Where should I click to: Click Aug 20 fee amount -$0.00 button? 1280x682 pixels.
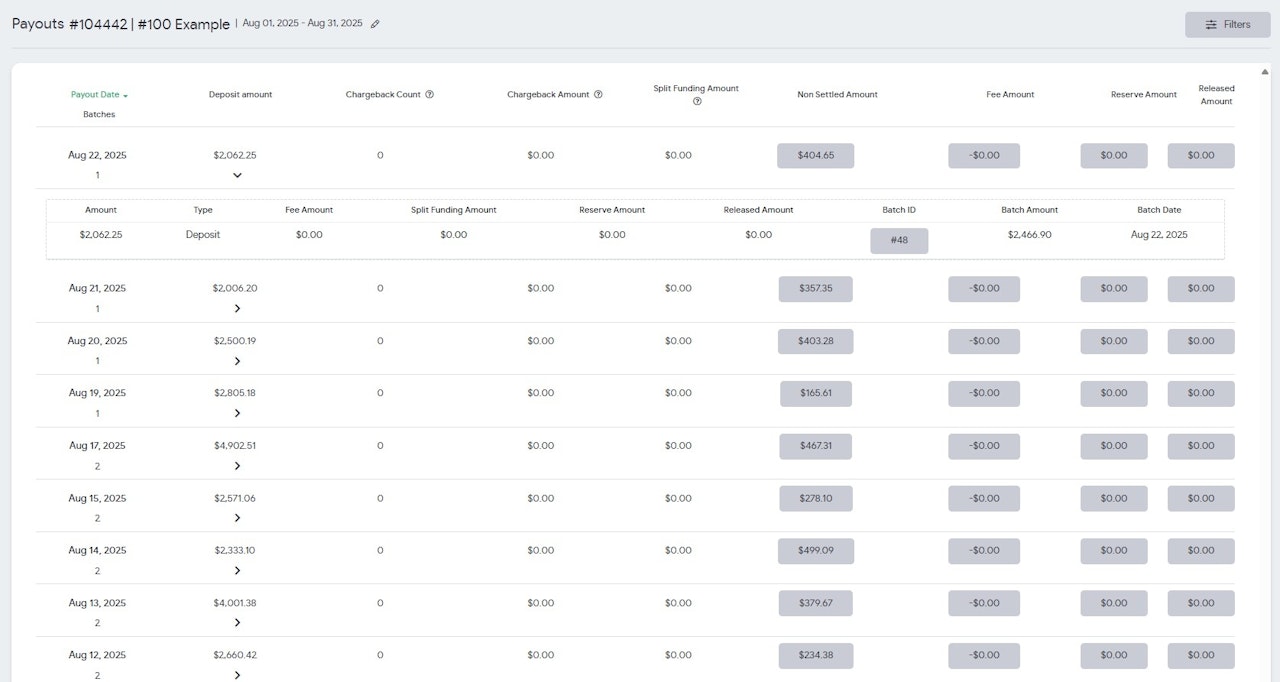pyautogui.click(x=983, y=341)
